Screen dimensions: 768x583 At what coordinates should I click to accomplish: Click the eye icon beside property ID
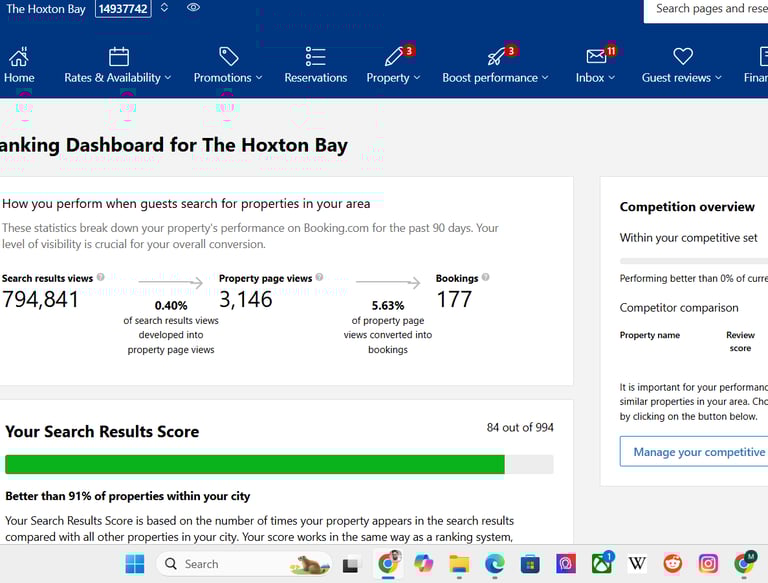(x=193, y=7)
